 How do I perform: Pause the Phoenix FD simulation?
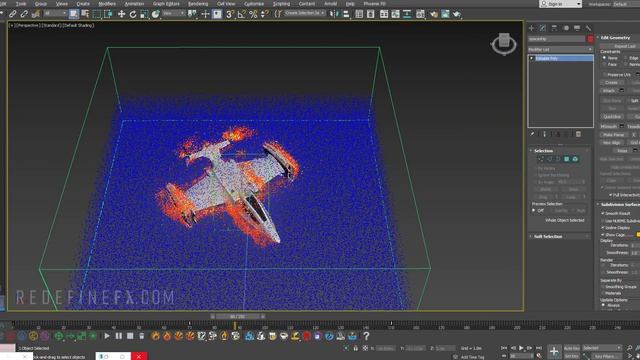coord(118,336)
